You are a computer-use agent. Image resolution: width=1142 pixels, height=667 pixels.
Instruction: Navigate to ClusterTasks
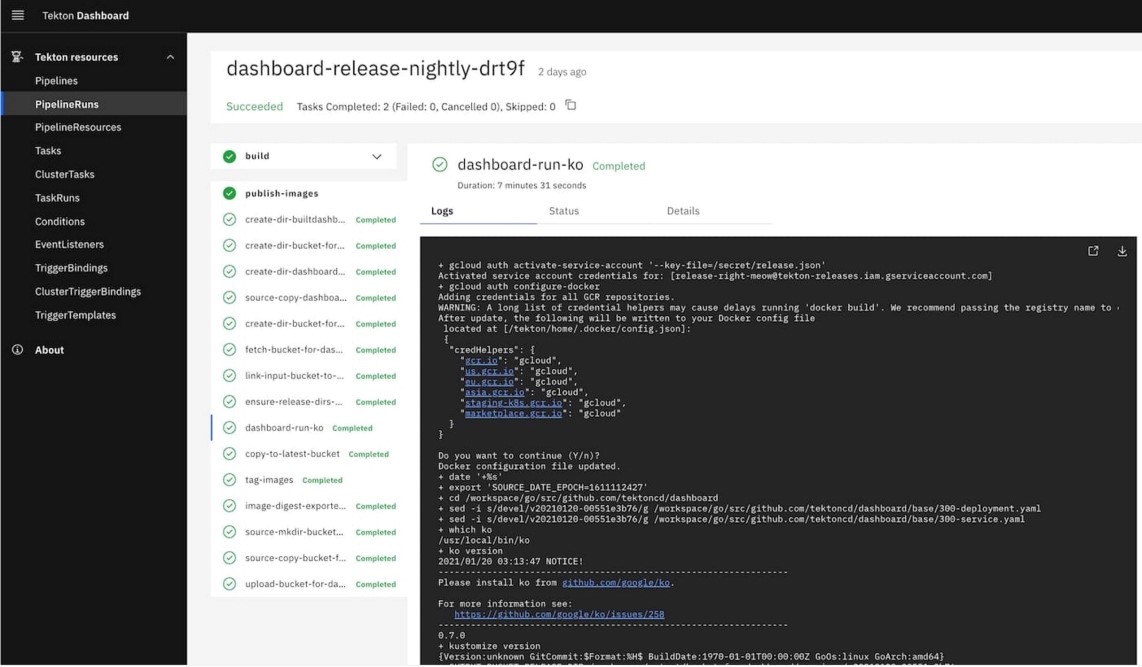coord(65,174)
